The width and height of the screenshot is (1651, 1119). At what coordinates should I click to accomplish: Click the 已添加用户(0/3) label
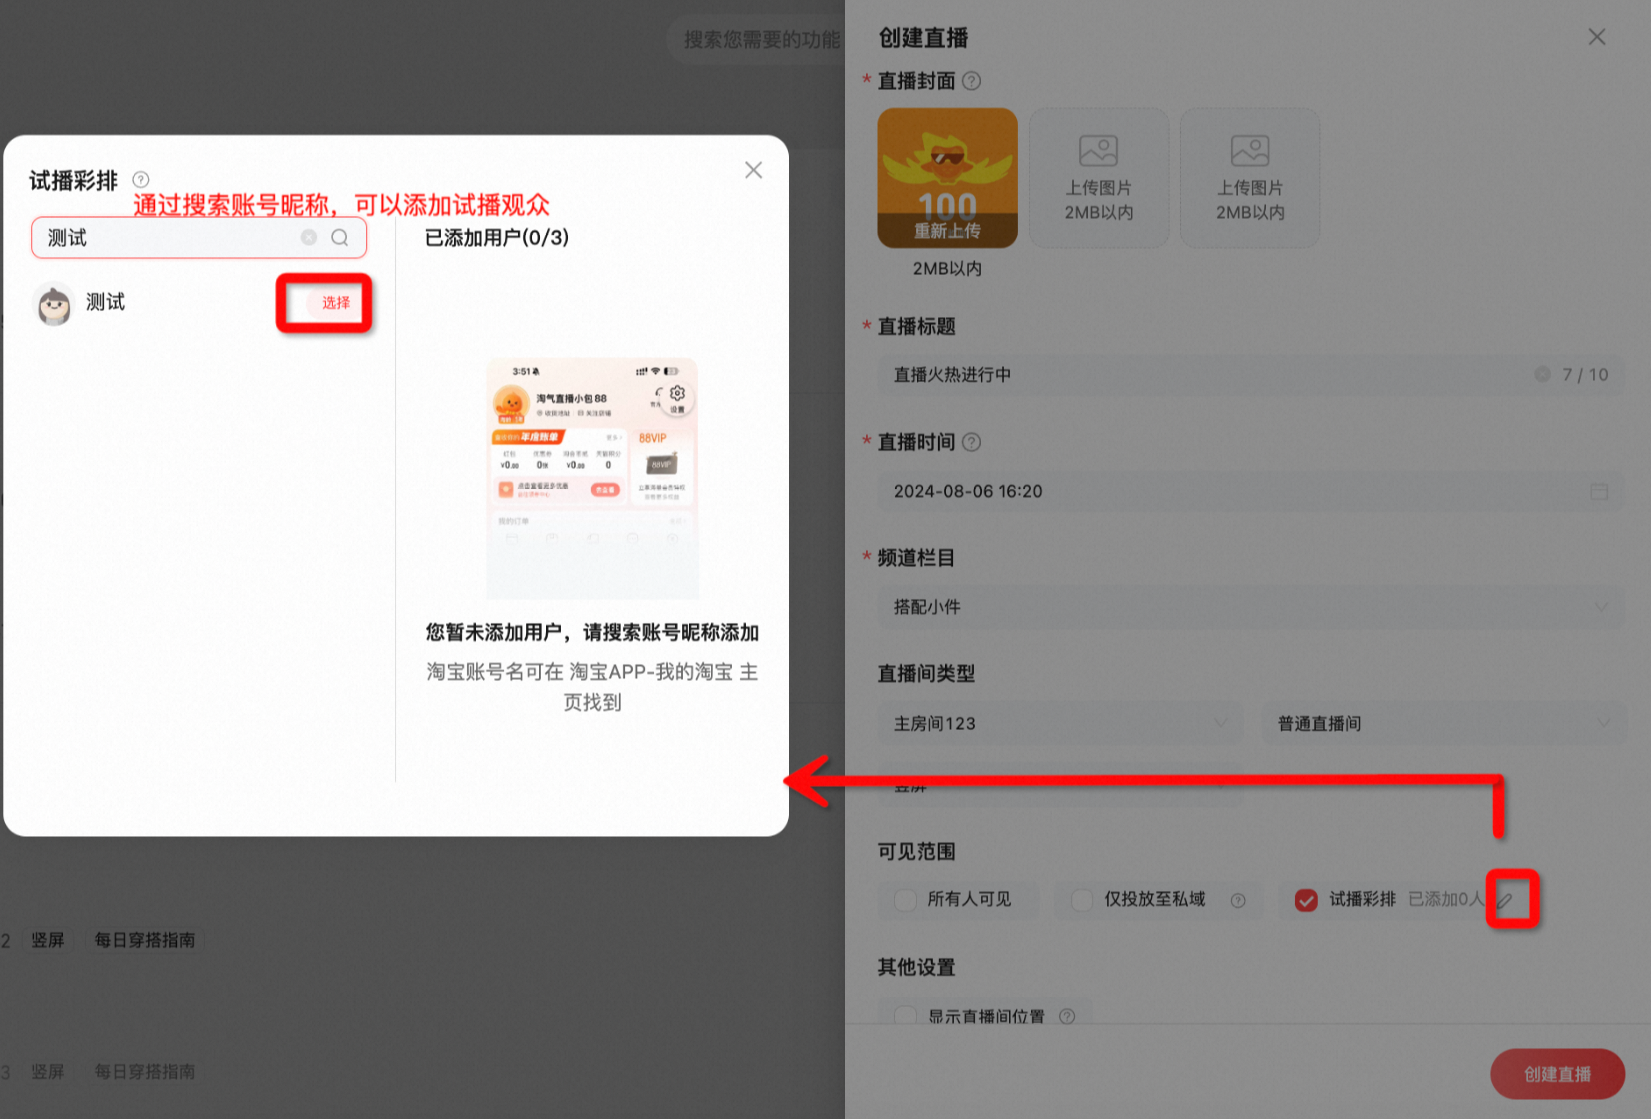(497, 238)
